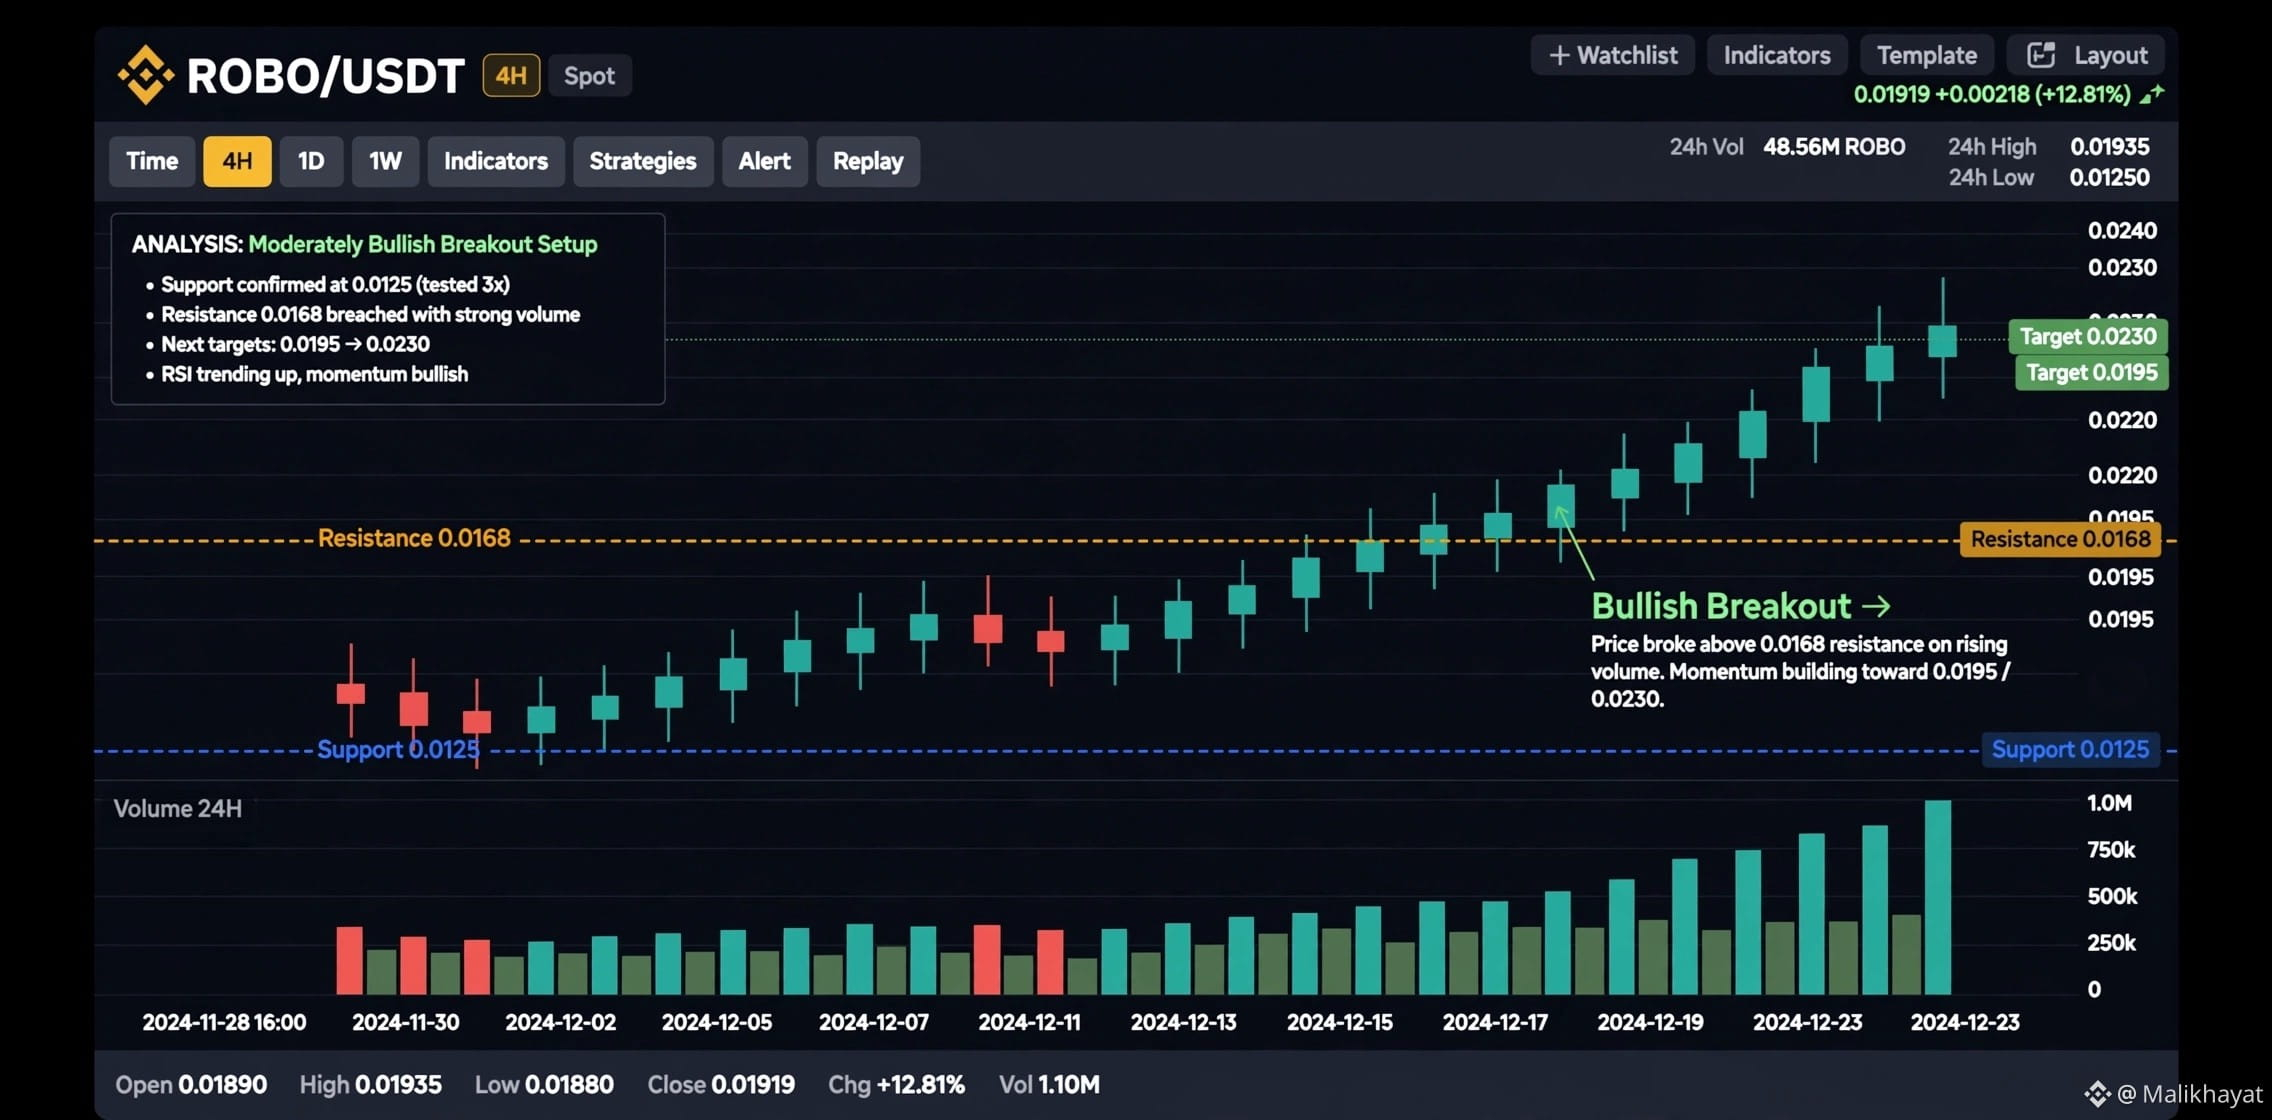The height and width of the screenshot is (1120, 2272).
Task: Click the Alert button
Action: click(x=764, y=161)
